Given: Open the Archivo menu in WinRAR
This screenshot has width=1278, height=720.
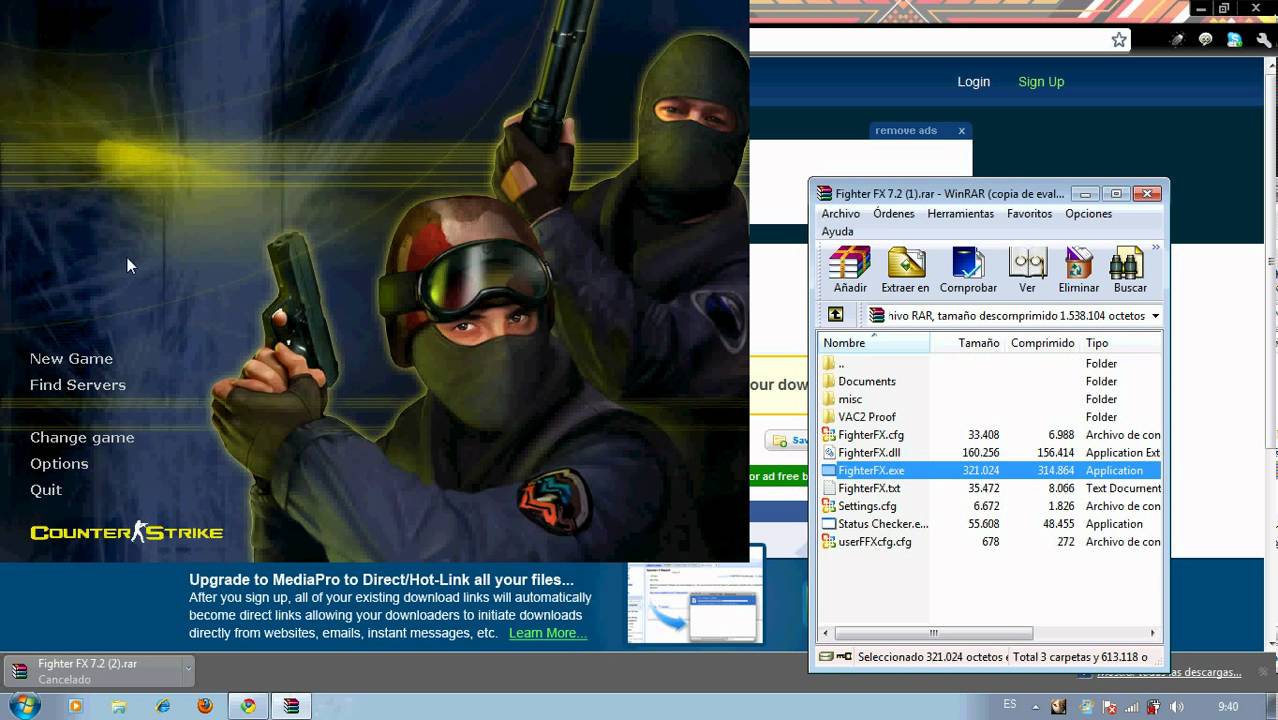Looking at the screenshot, I should point(840,214).
